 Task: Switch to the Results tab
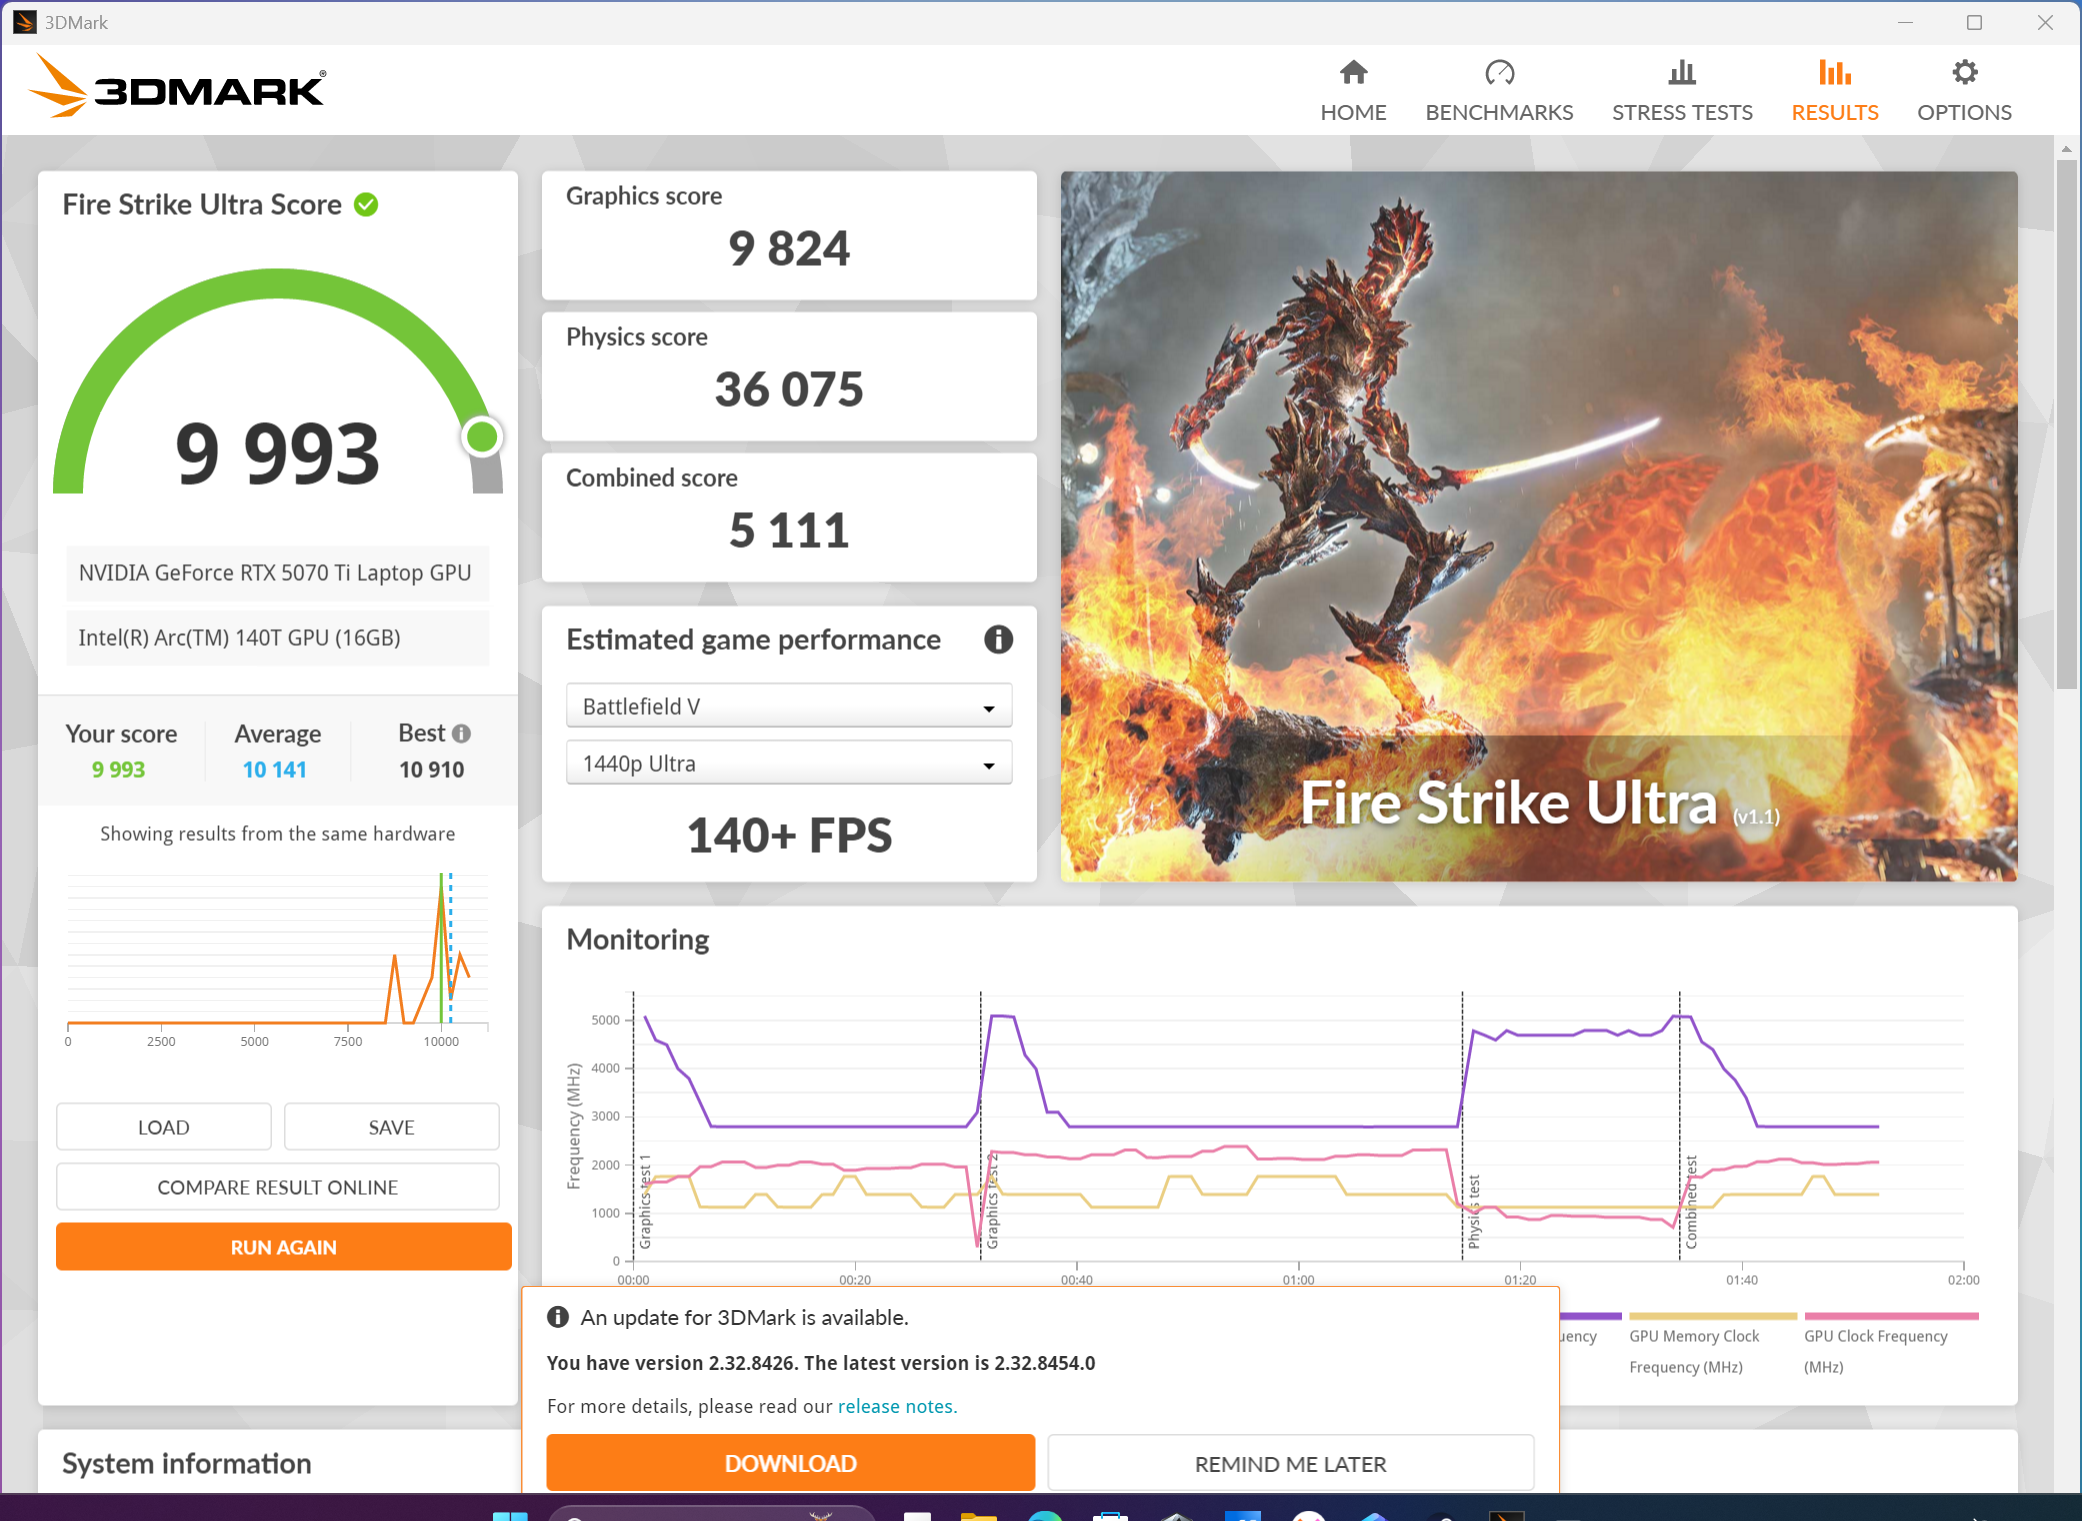pyautogui.click(x=1834, y=90)
